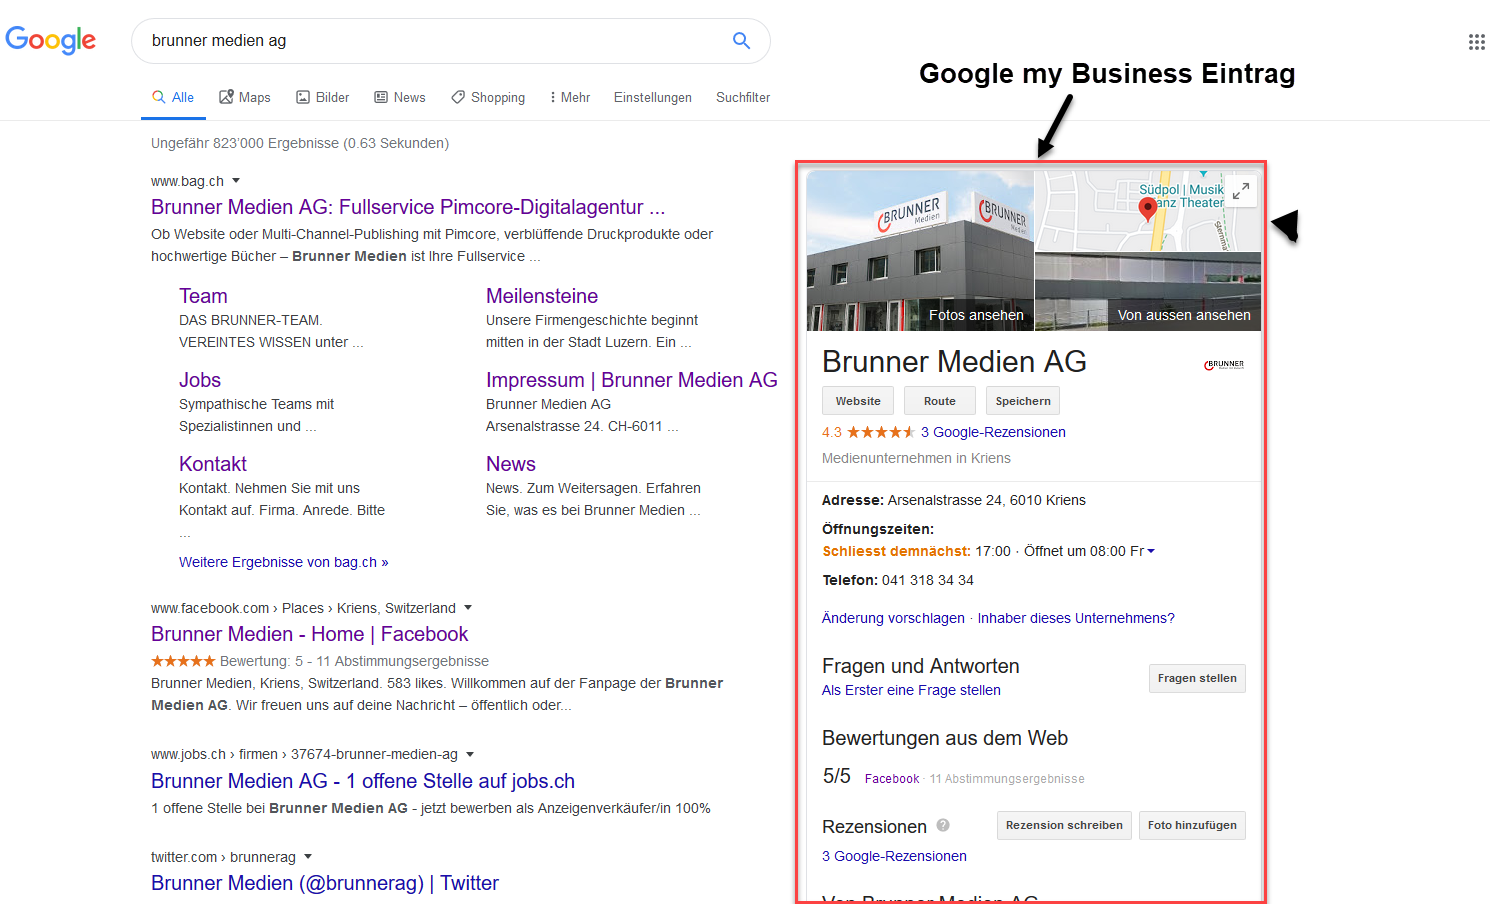Expand the opening hours dropdown arrow
Image resolution: width=1490 pixels, height=904 pixels.
[x=1151, y=551]
